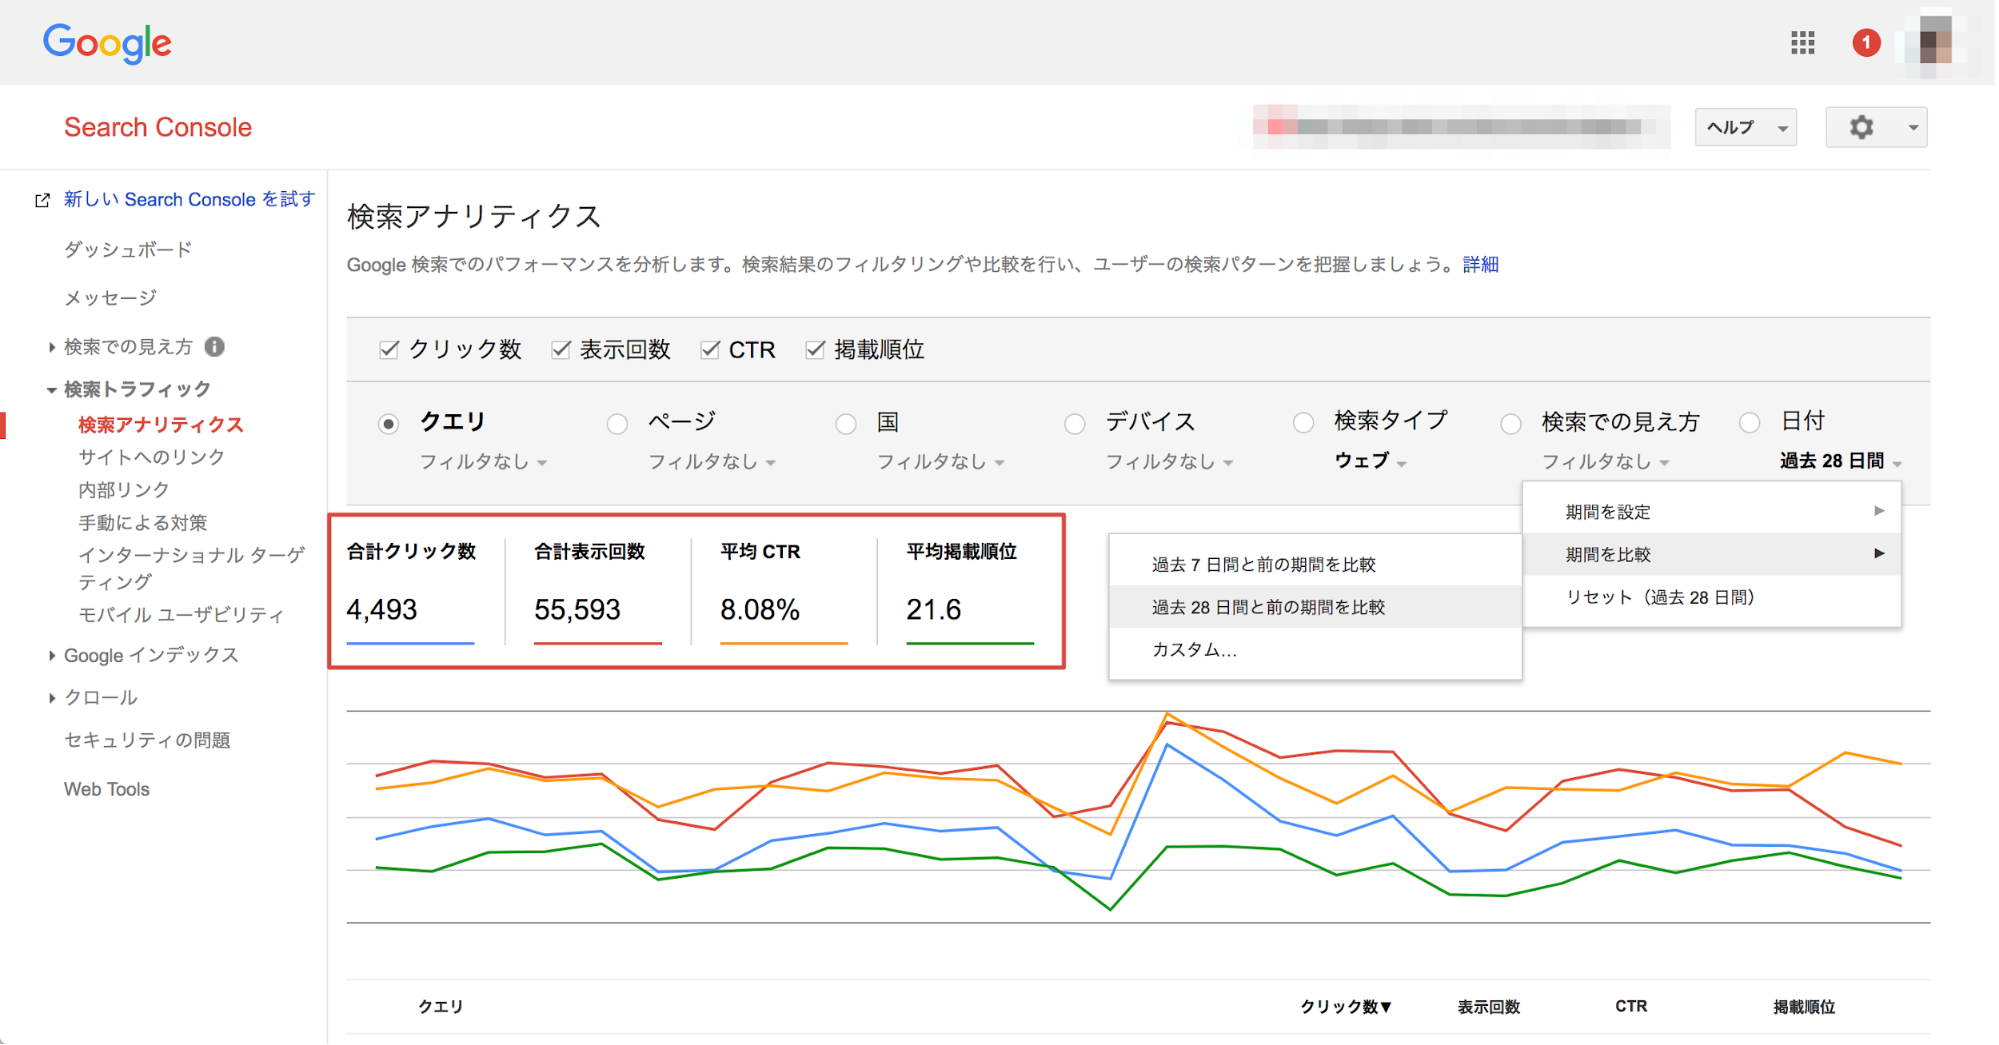The image size is (1999, 1045).
Task: Click the クエリ table column header
Action: [440, 1007]
